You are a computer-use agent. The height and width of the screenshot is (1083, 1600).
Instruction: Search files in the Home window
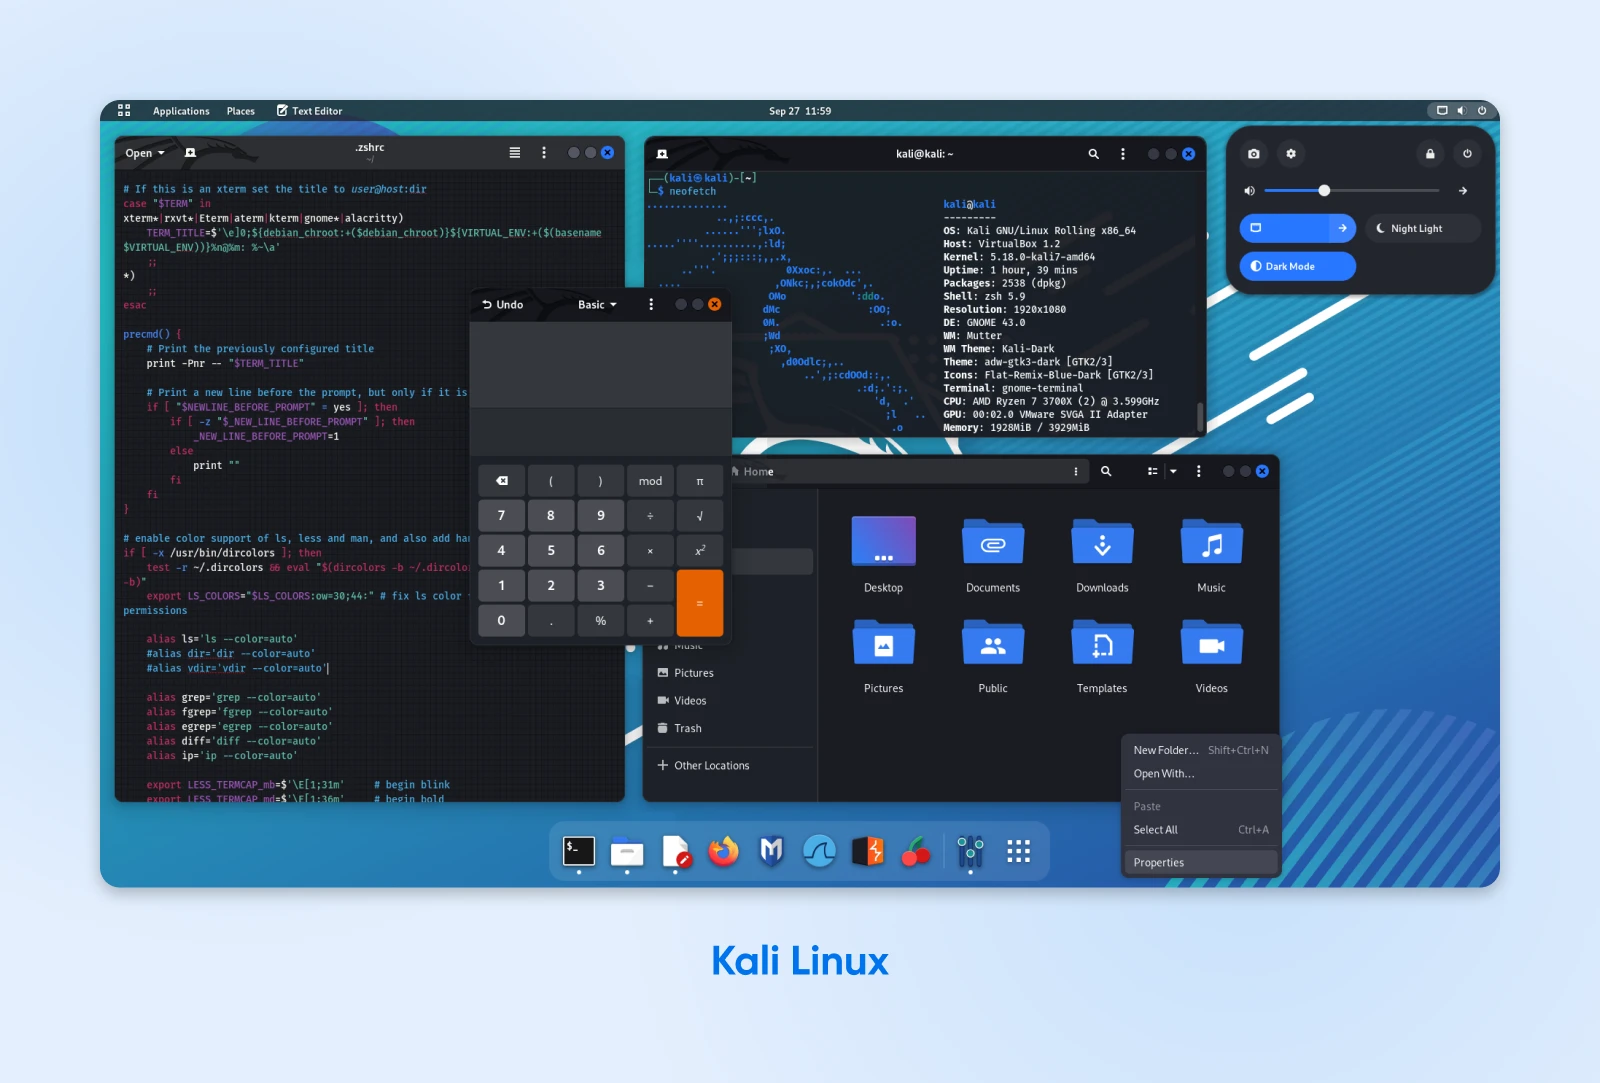[1106, 471]
